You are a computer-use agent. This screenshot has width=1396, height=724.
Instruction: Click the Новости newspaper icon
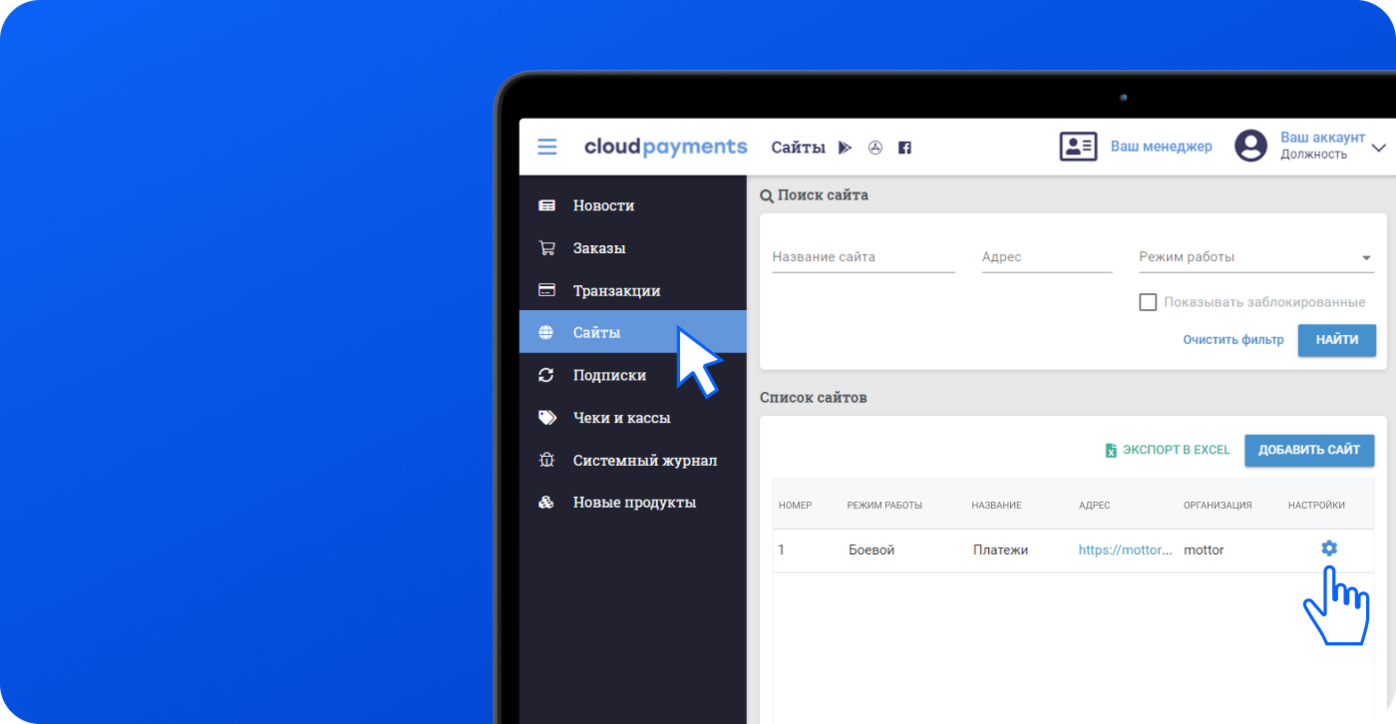(546, 205)
